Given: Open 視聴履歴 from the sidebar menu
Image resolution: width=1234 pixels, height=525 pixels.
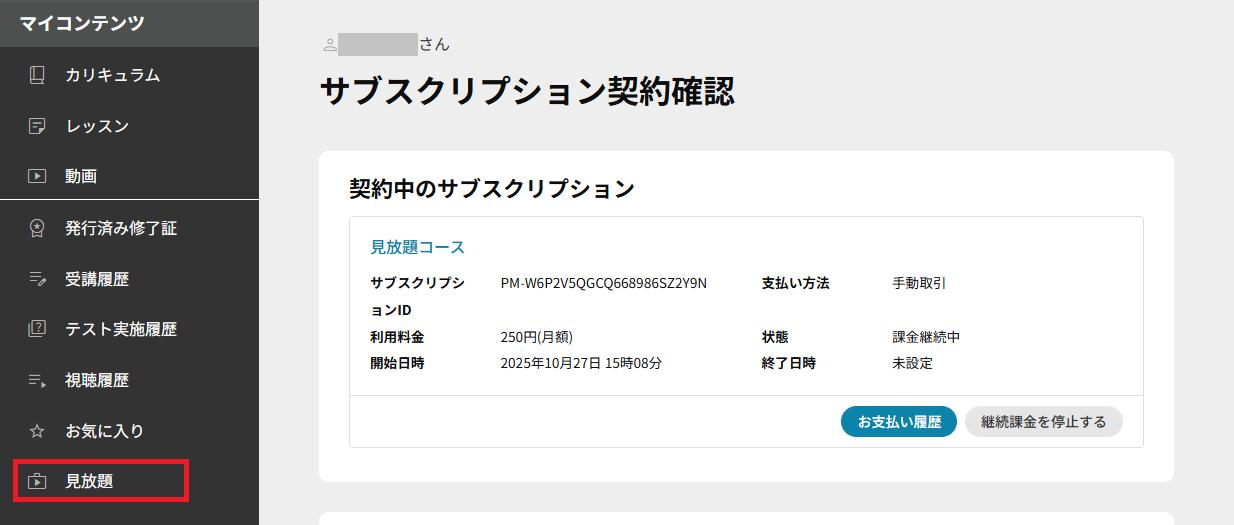Looking at the screenshot, I should pos(97,381).
